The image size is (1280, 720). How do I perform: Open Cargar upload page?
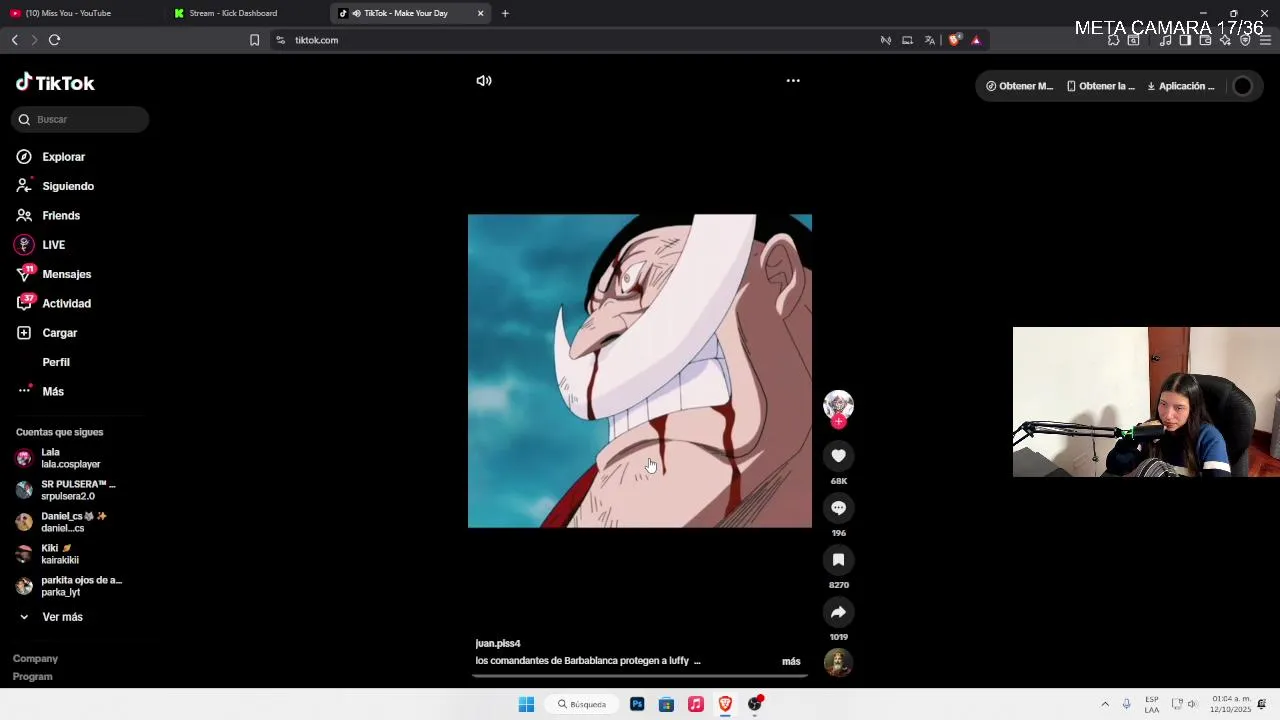click(59, 333)
